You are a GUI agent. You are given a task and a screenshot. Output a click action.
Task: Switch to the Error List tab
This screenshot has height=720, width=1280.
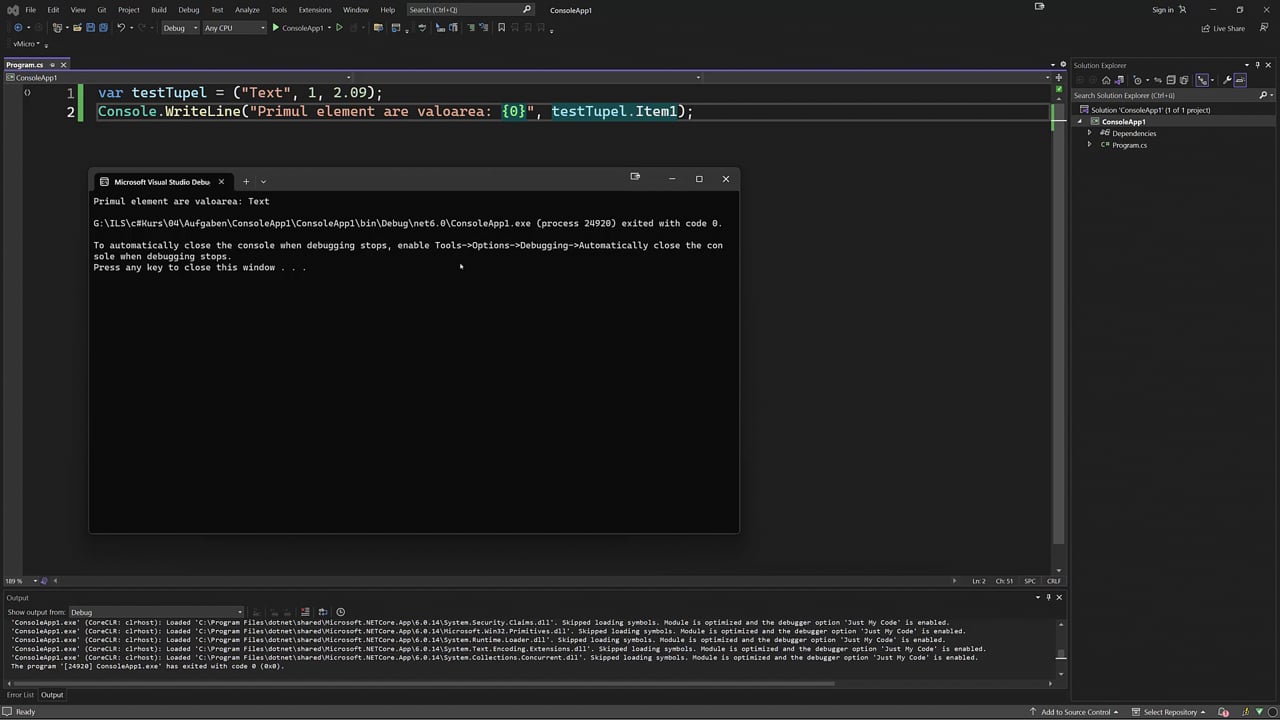click(x=20, y=695)
